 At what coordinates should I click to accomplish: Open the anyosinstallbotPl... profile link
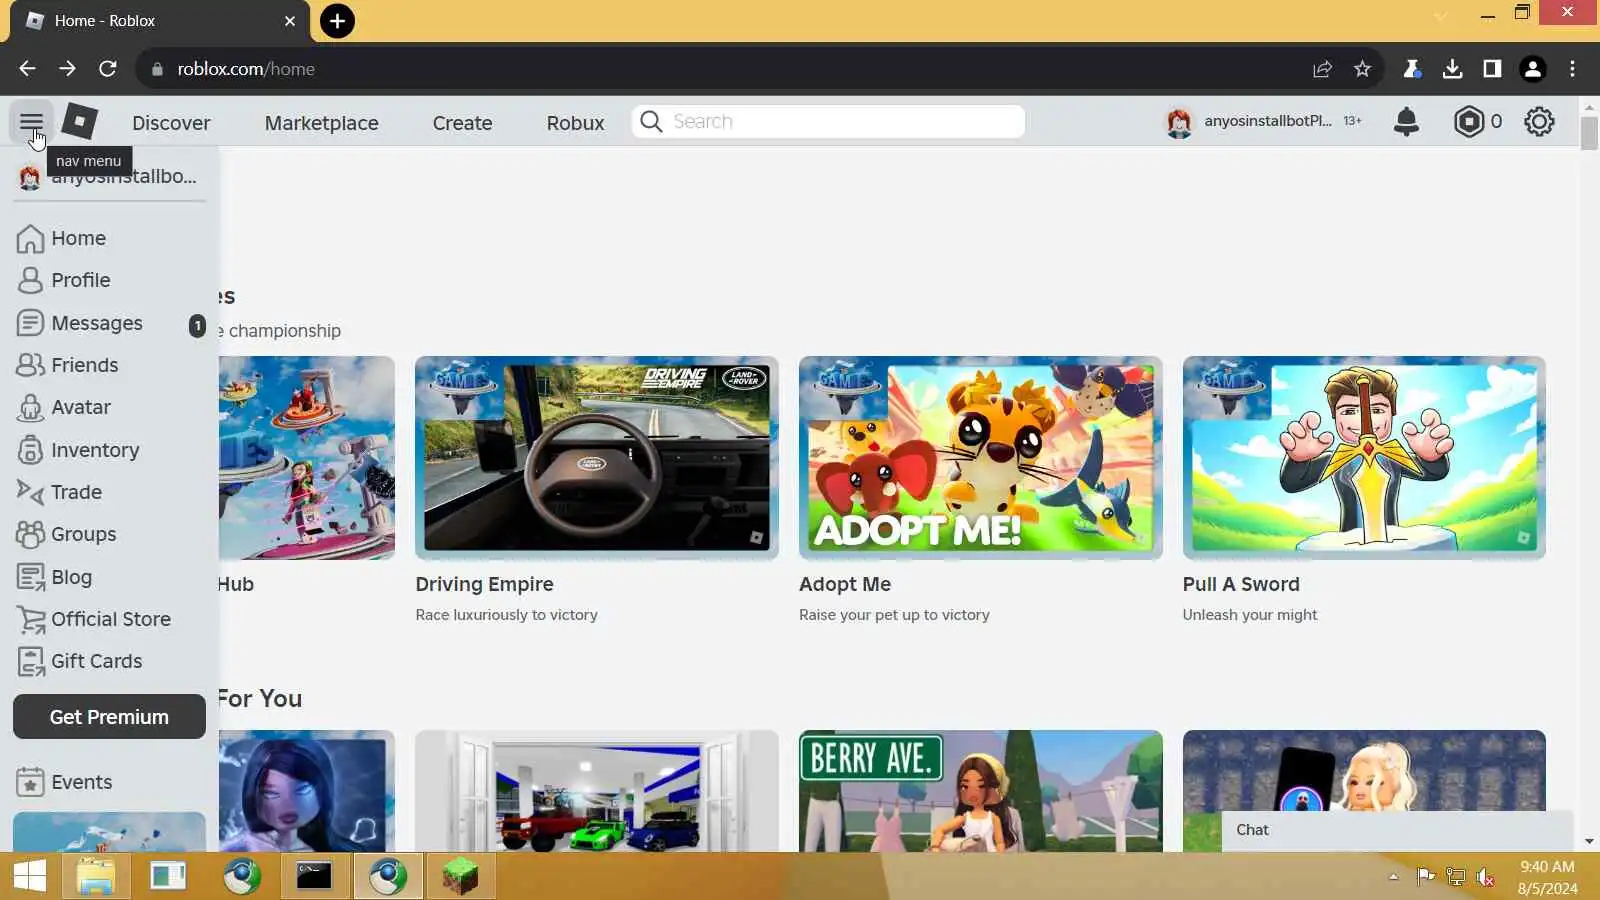point(1268,121)
